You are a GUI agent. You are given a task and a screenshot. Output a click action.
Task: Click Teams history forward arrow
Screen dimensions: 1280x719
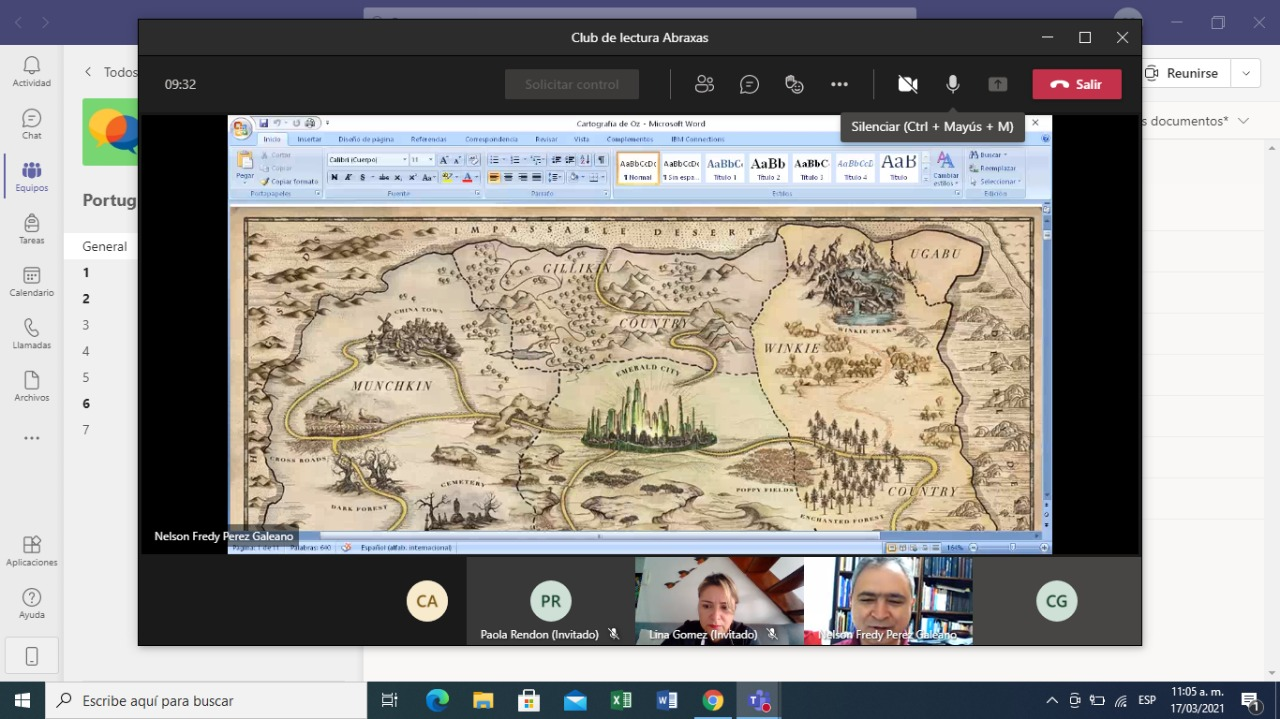tap(46, 22)
